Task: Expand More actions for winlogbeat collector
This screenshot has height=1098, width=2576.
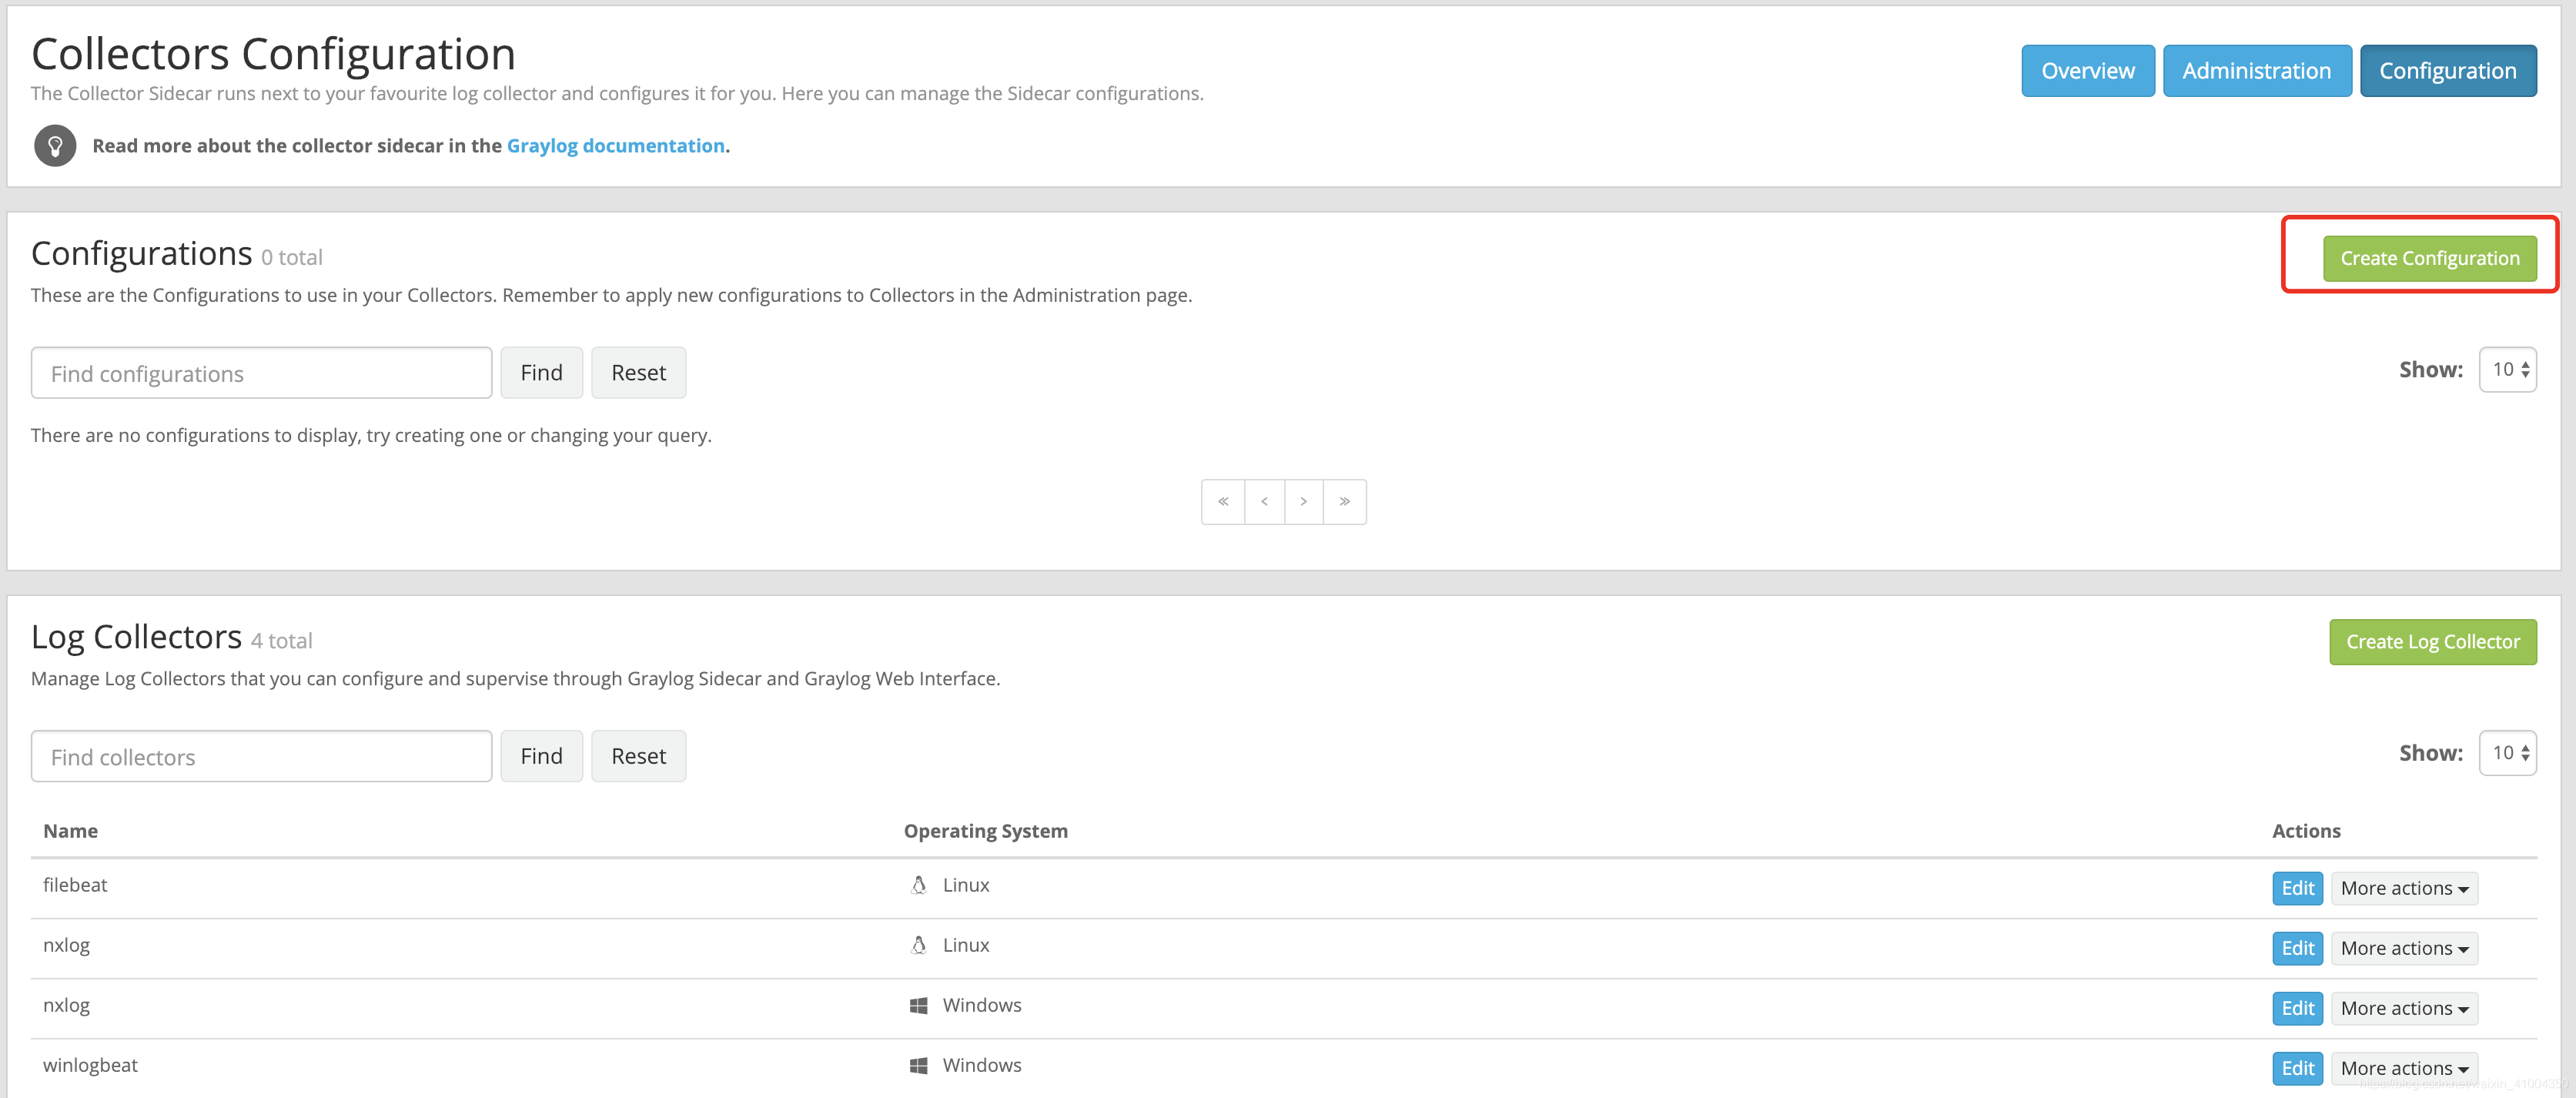Action: tap(2403, 1068)
